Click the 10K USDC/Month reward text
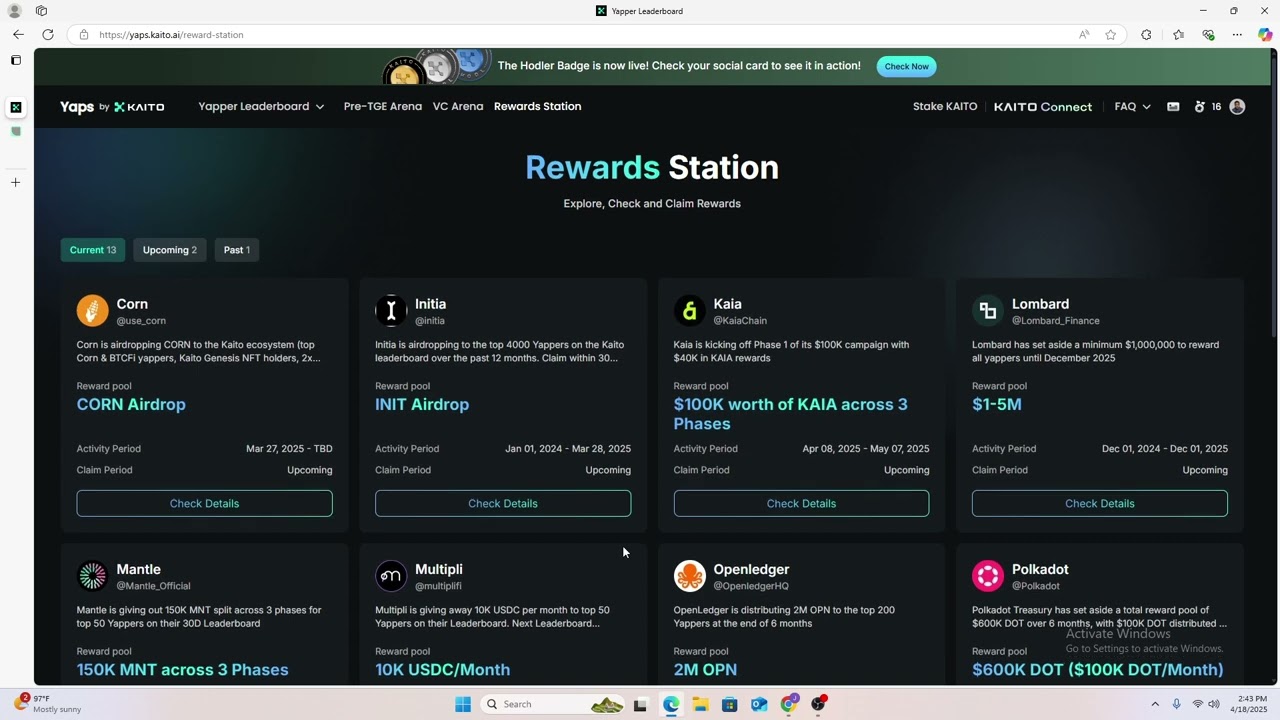 coord(442,669)
